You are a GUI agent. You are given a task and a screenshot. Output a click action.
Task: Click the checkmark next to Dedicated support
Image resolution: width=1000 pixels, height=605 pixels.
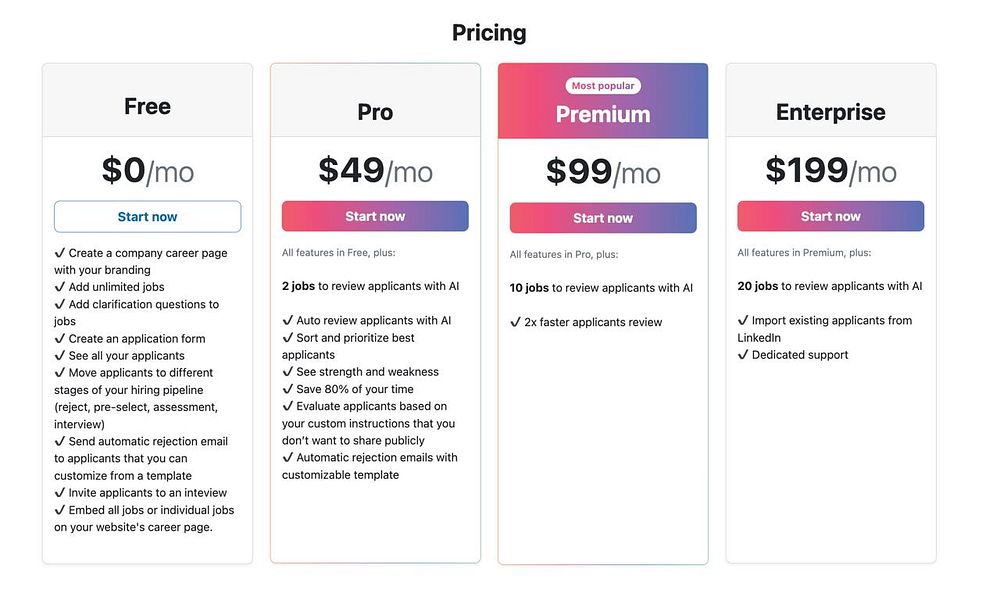(x=743, y=355)
